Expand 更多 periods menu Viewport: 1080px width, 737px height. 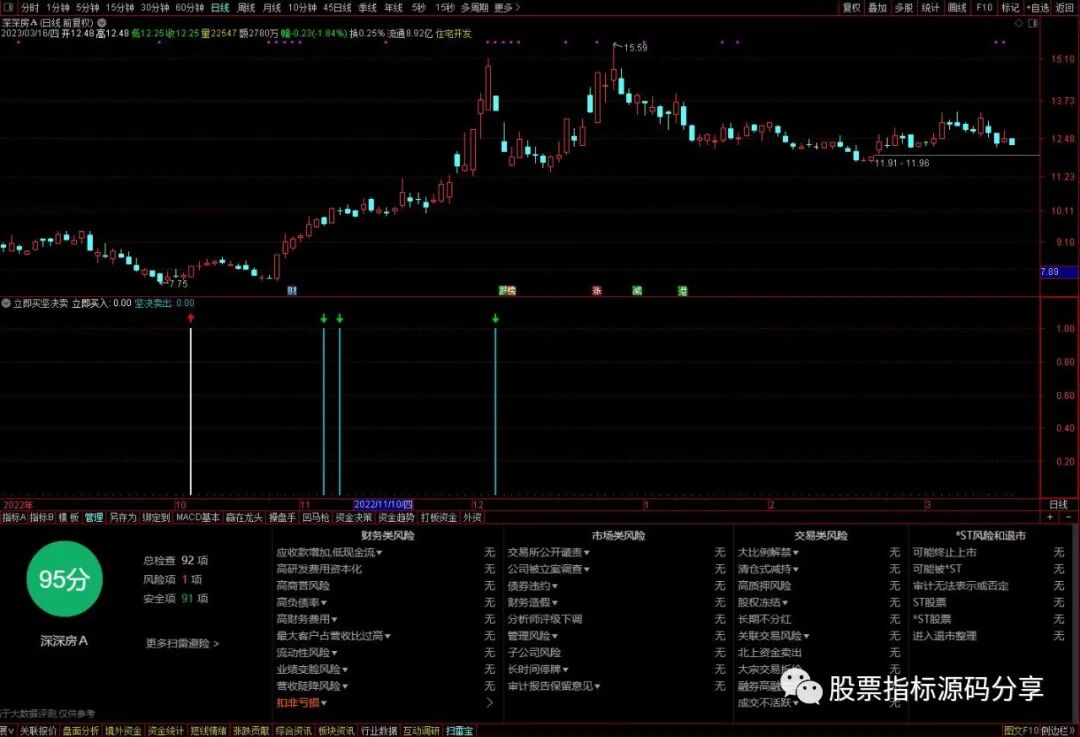click(x=507, y=8)
